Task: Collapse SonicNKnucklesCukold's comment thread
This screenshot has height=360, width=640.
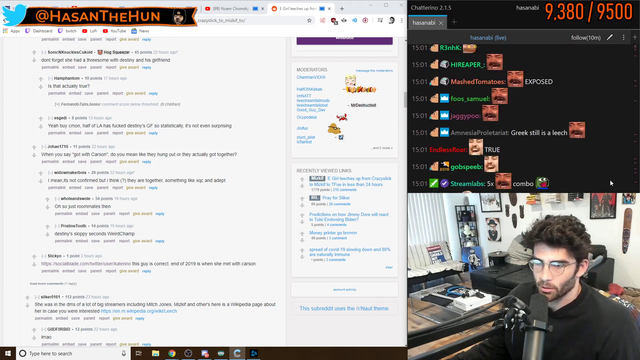Action: (44, 52)
